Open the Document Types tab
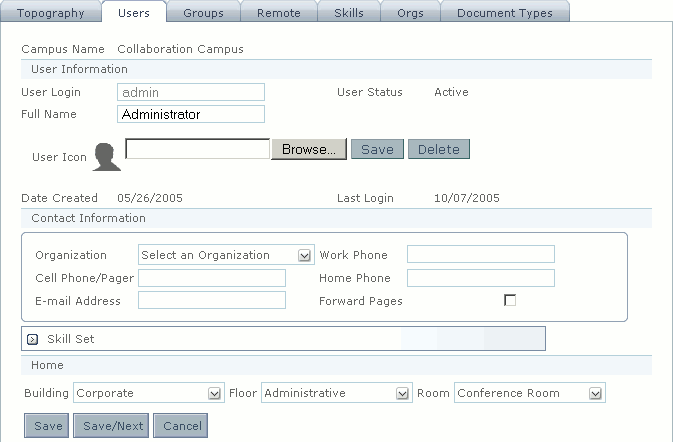673x442 pixels. (x=505, y=12)
